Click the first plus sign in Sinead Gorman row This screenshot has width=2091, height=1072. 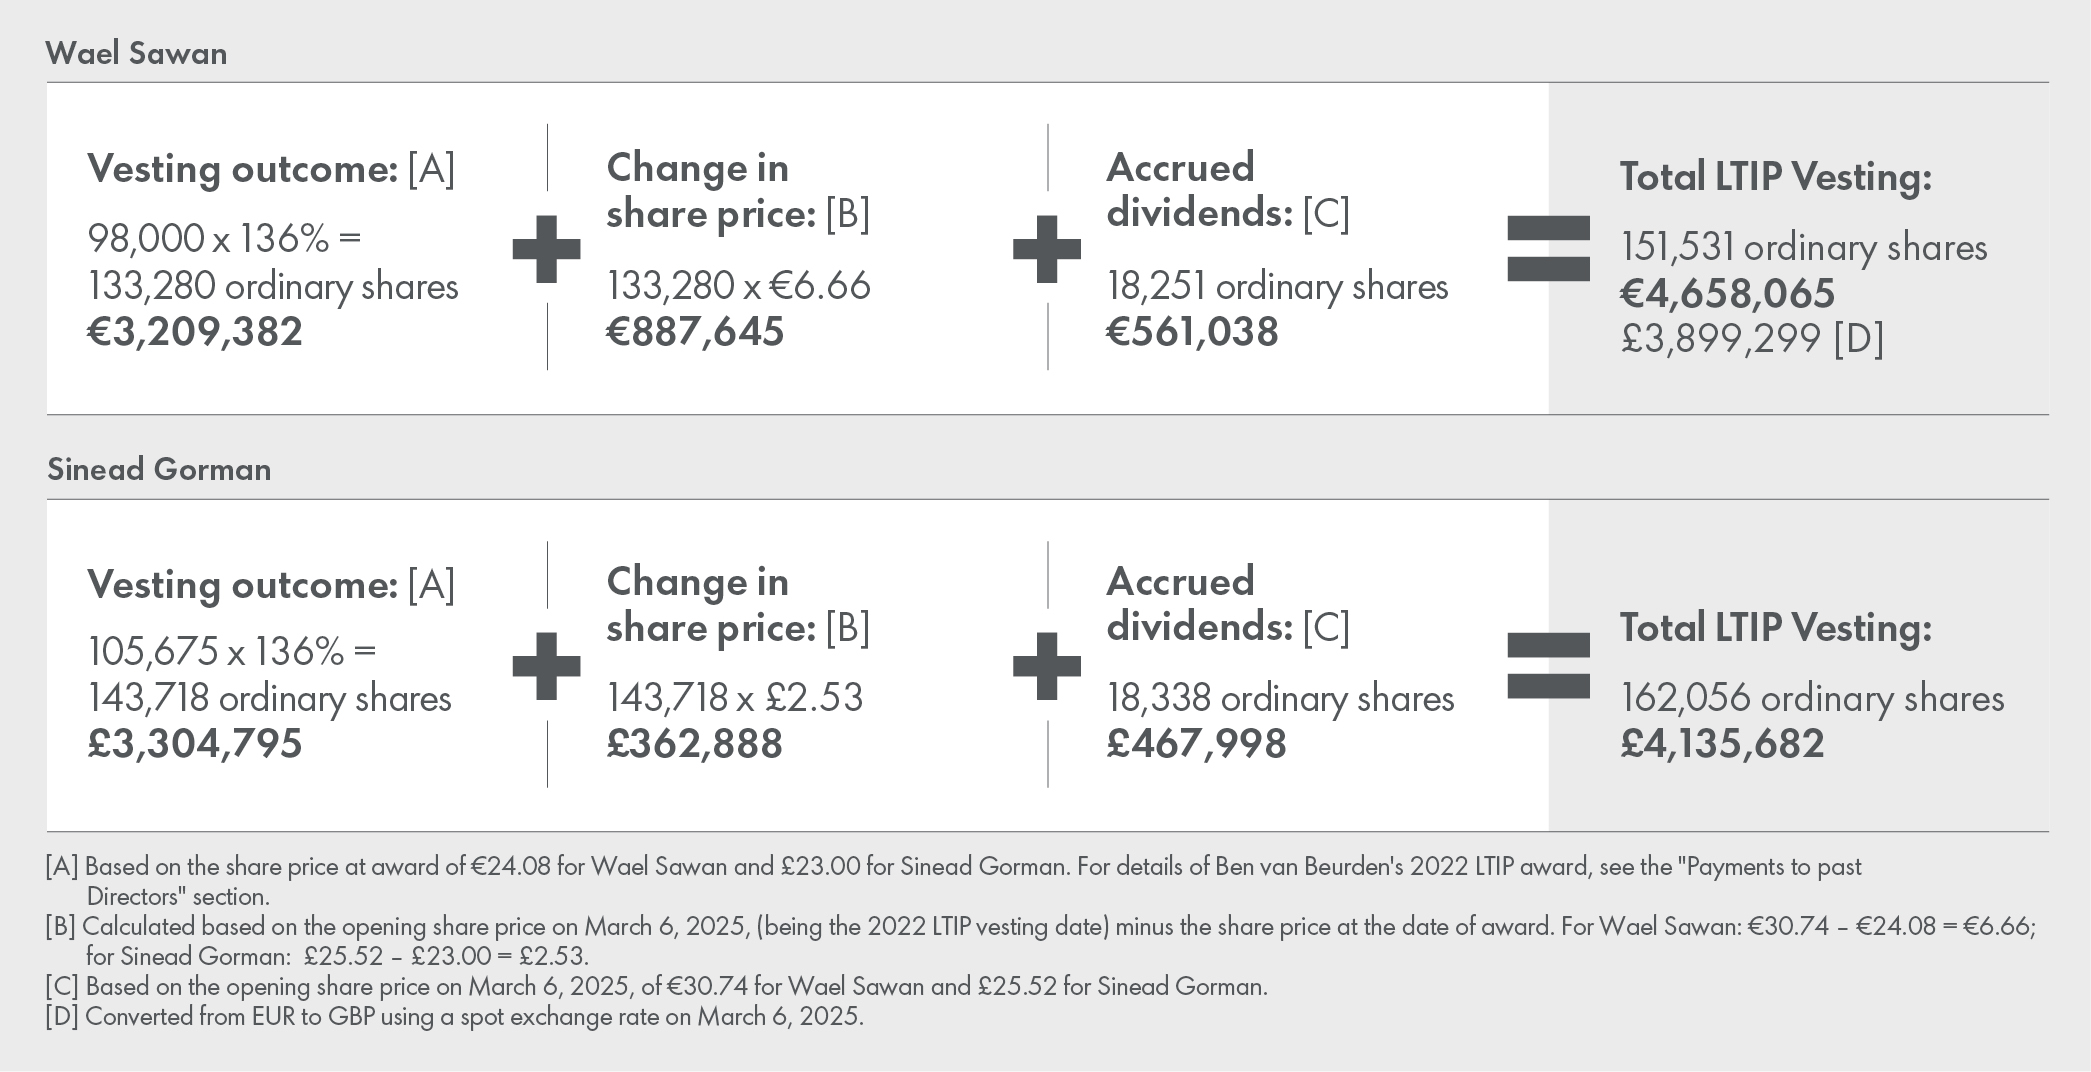coord(546,665)
